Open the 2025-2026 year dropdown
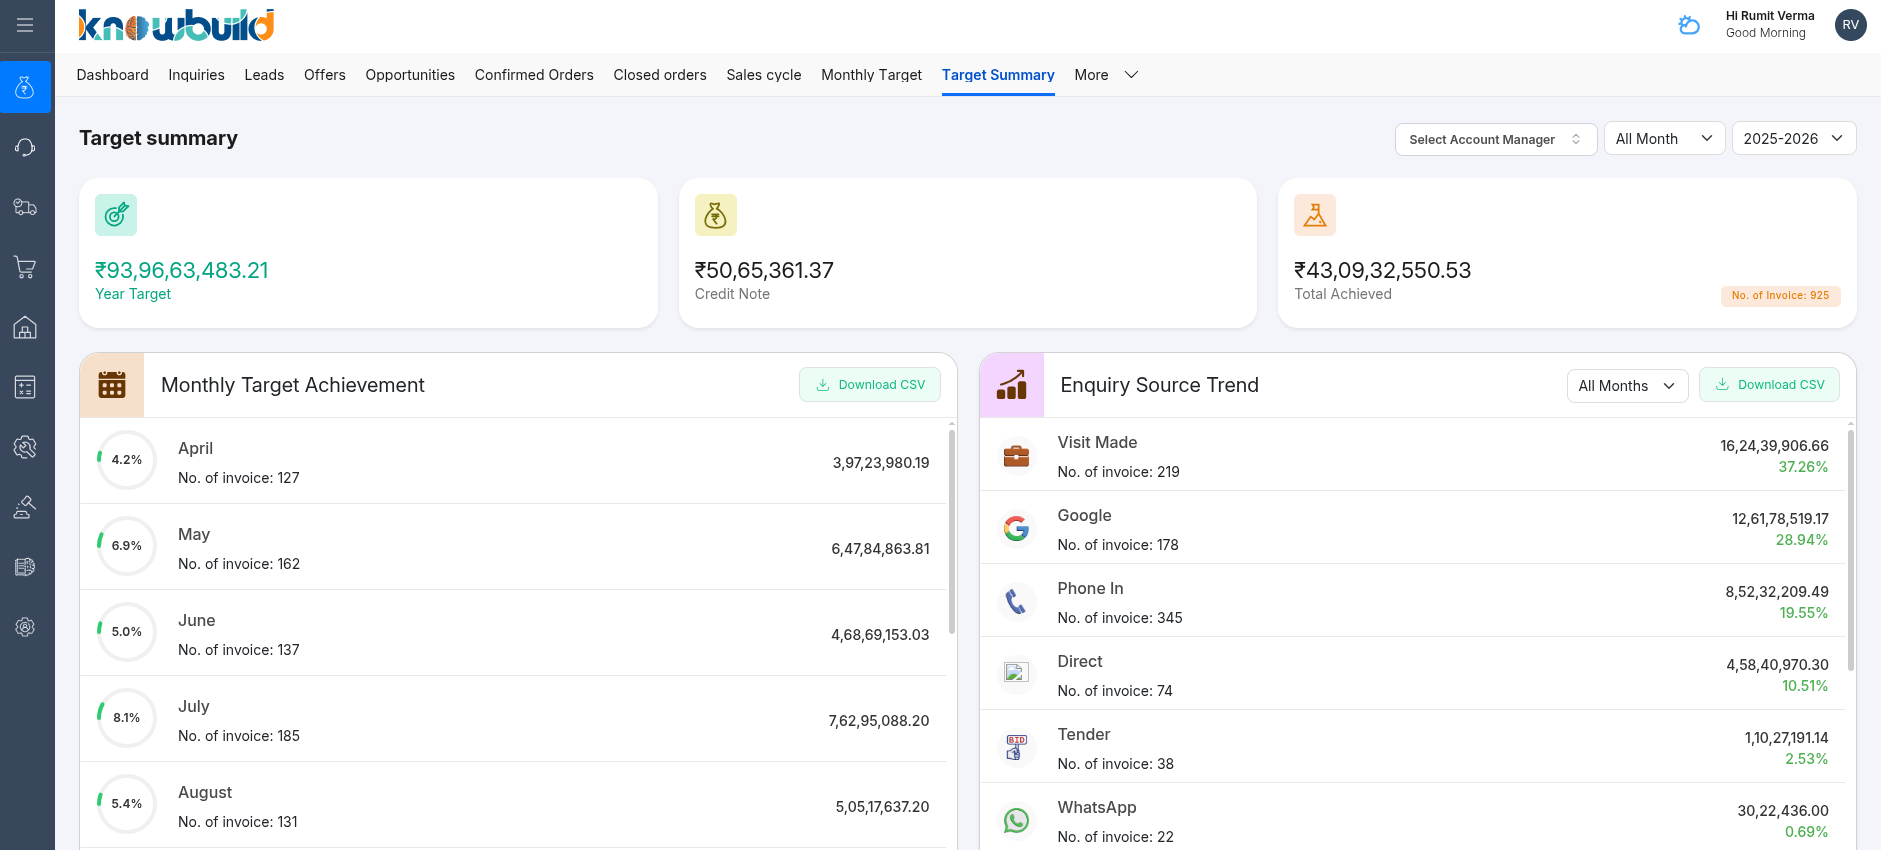The height and width of the screenshot is (850, 1888). (x=1793, y=139)
